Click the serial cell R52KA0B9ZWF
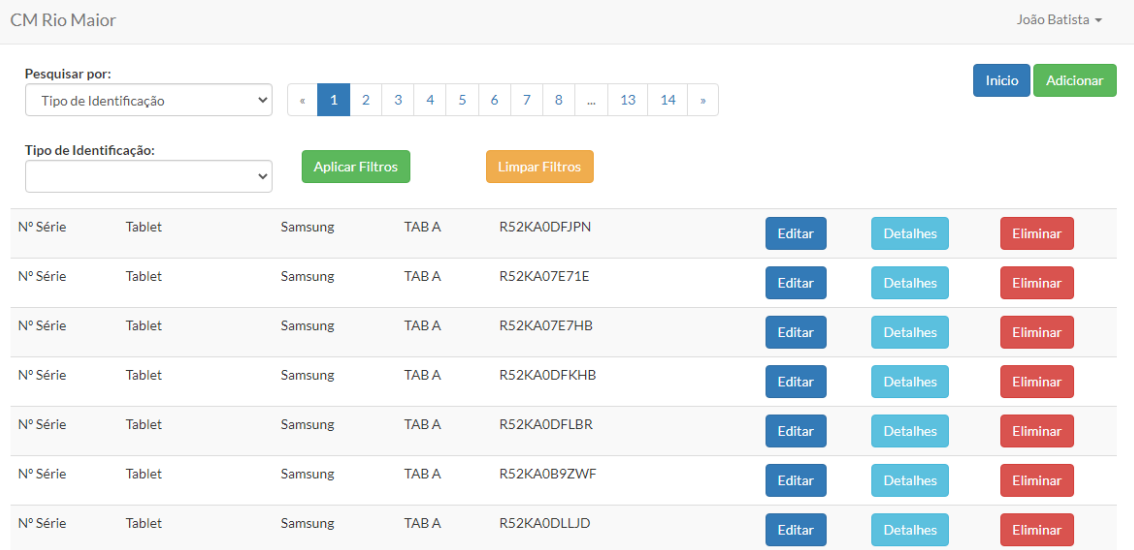Viewport: 1134px width, 550px height. point(547,473)
